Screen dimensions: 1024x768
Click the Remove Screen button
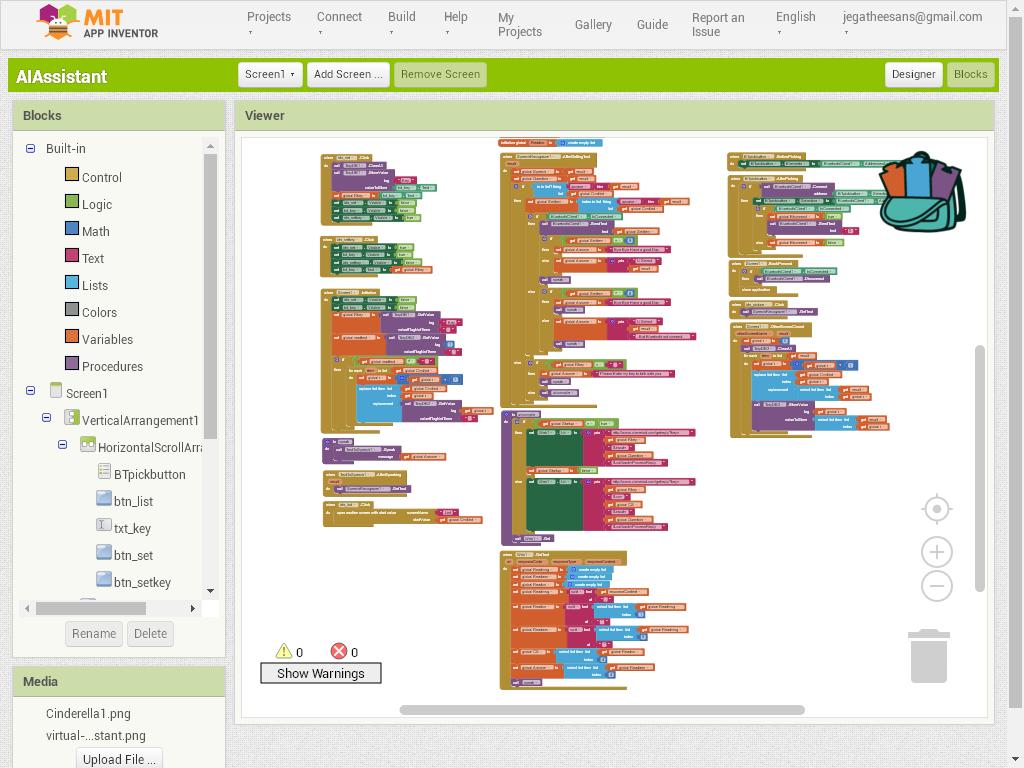(x=440, y=74)
